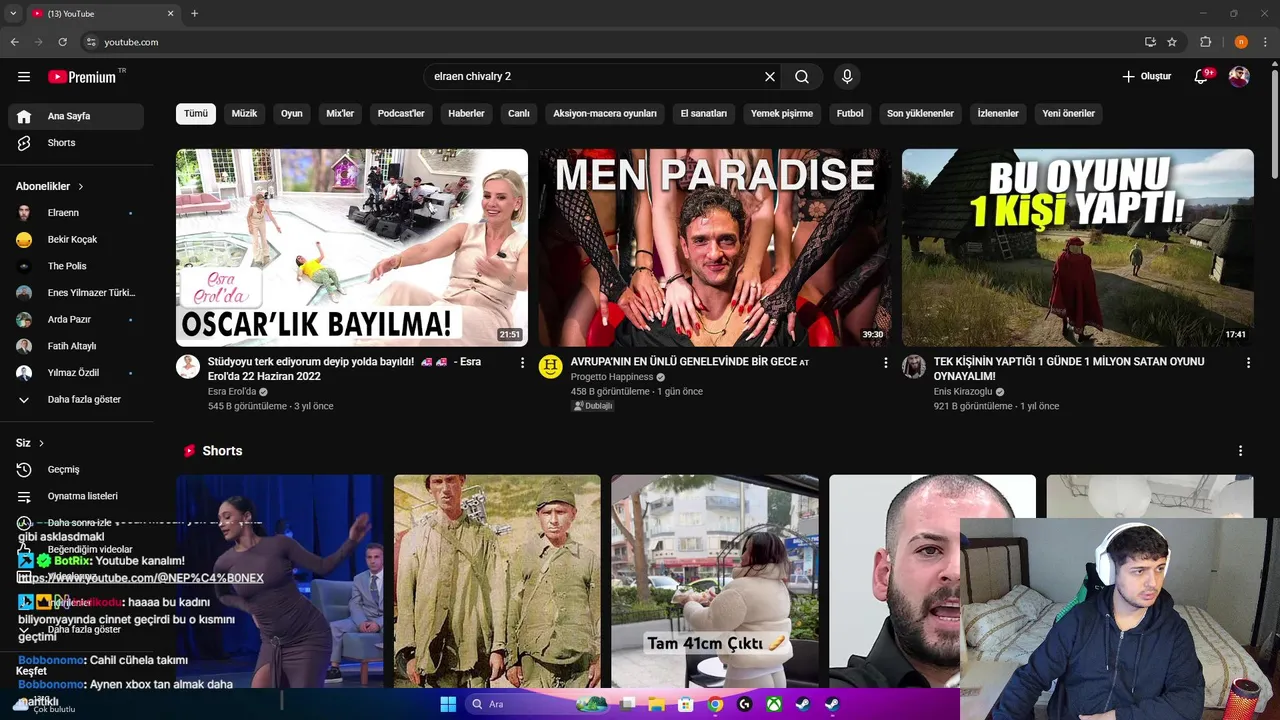Screen dimensions: 1280x720
Task: Select the Futbol filter chip
Action: [x=850, y=114]
